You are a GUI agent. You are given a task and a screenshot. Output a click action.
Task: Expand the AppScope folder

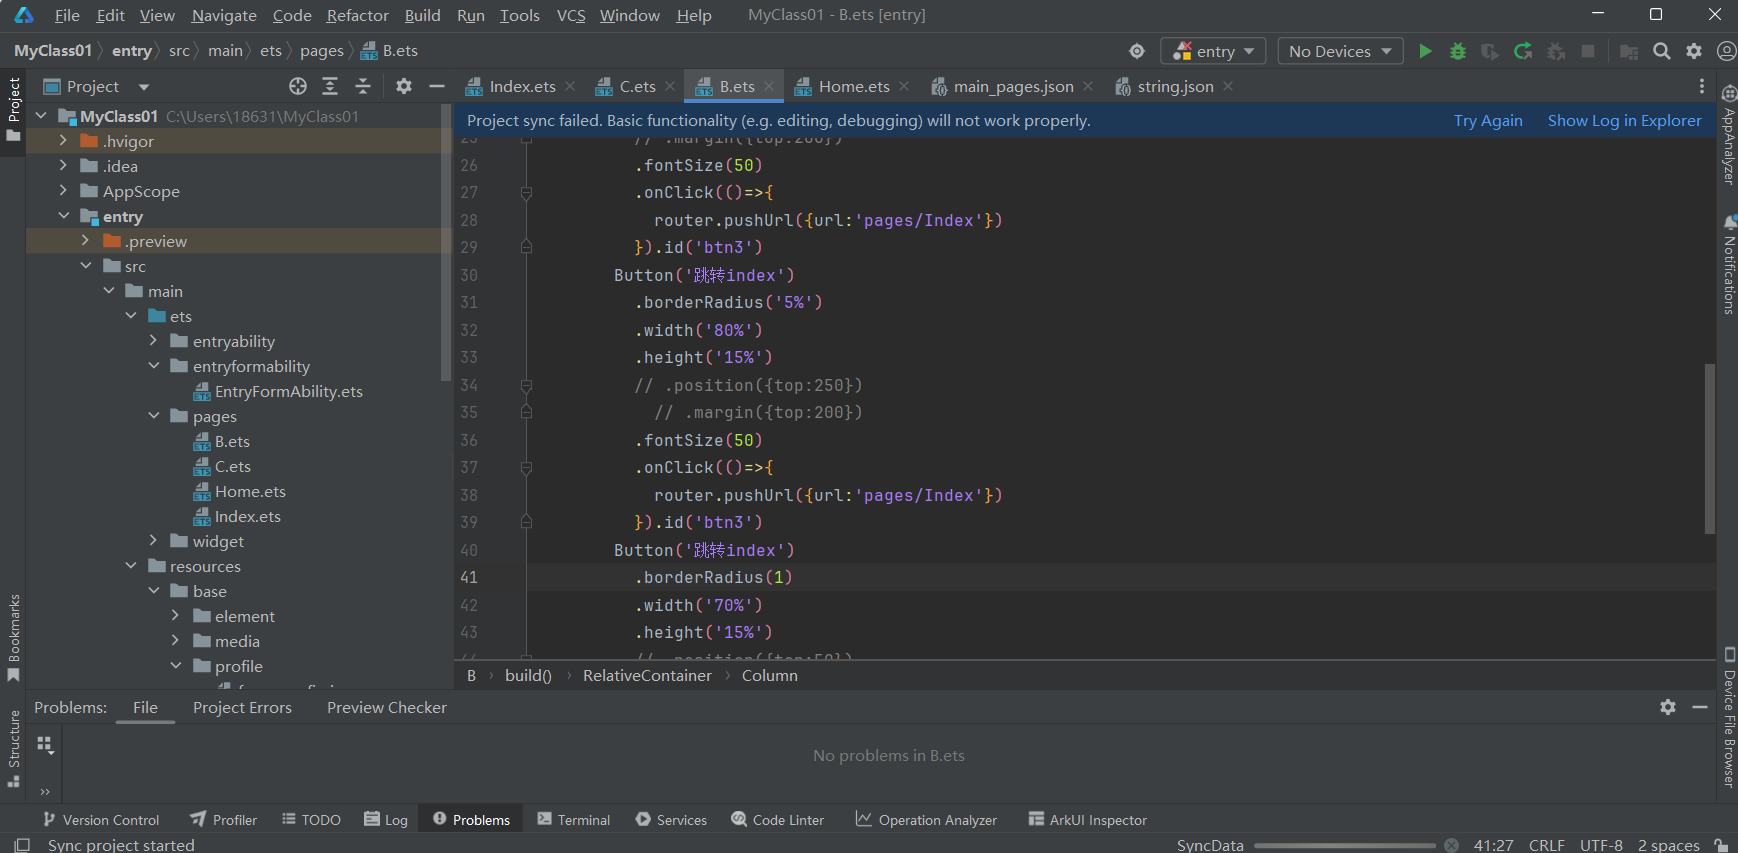[63, 191]
